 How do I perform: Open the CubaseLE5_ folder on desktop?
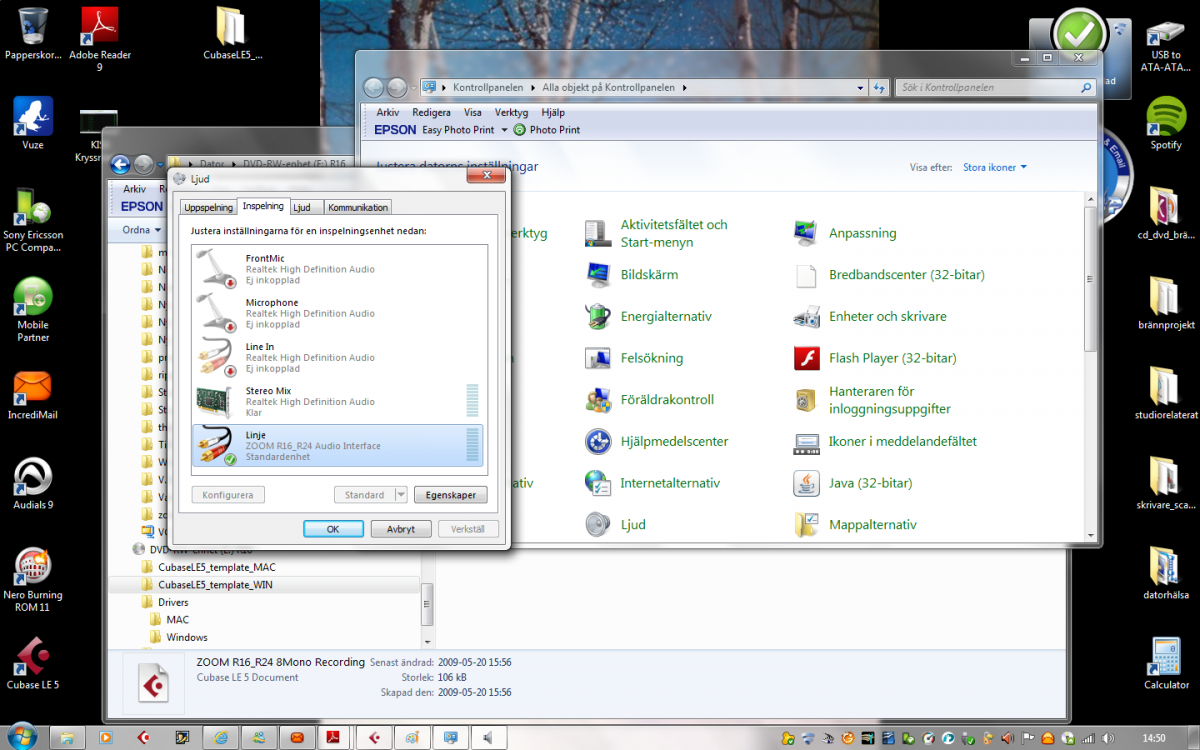232,35
